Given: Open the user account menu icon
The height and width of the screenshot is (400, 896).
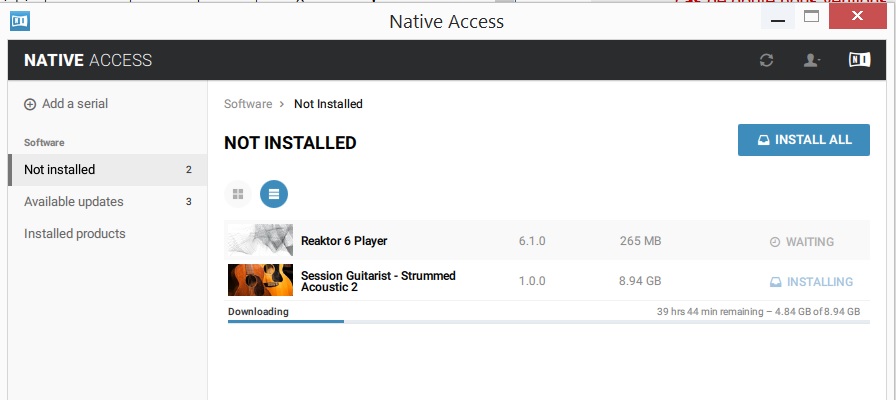Looking at the screenshot, I should [x=811, y=60].
